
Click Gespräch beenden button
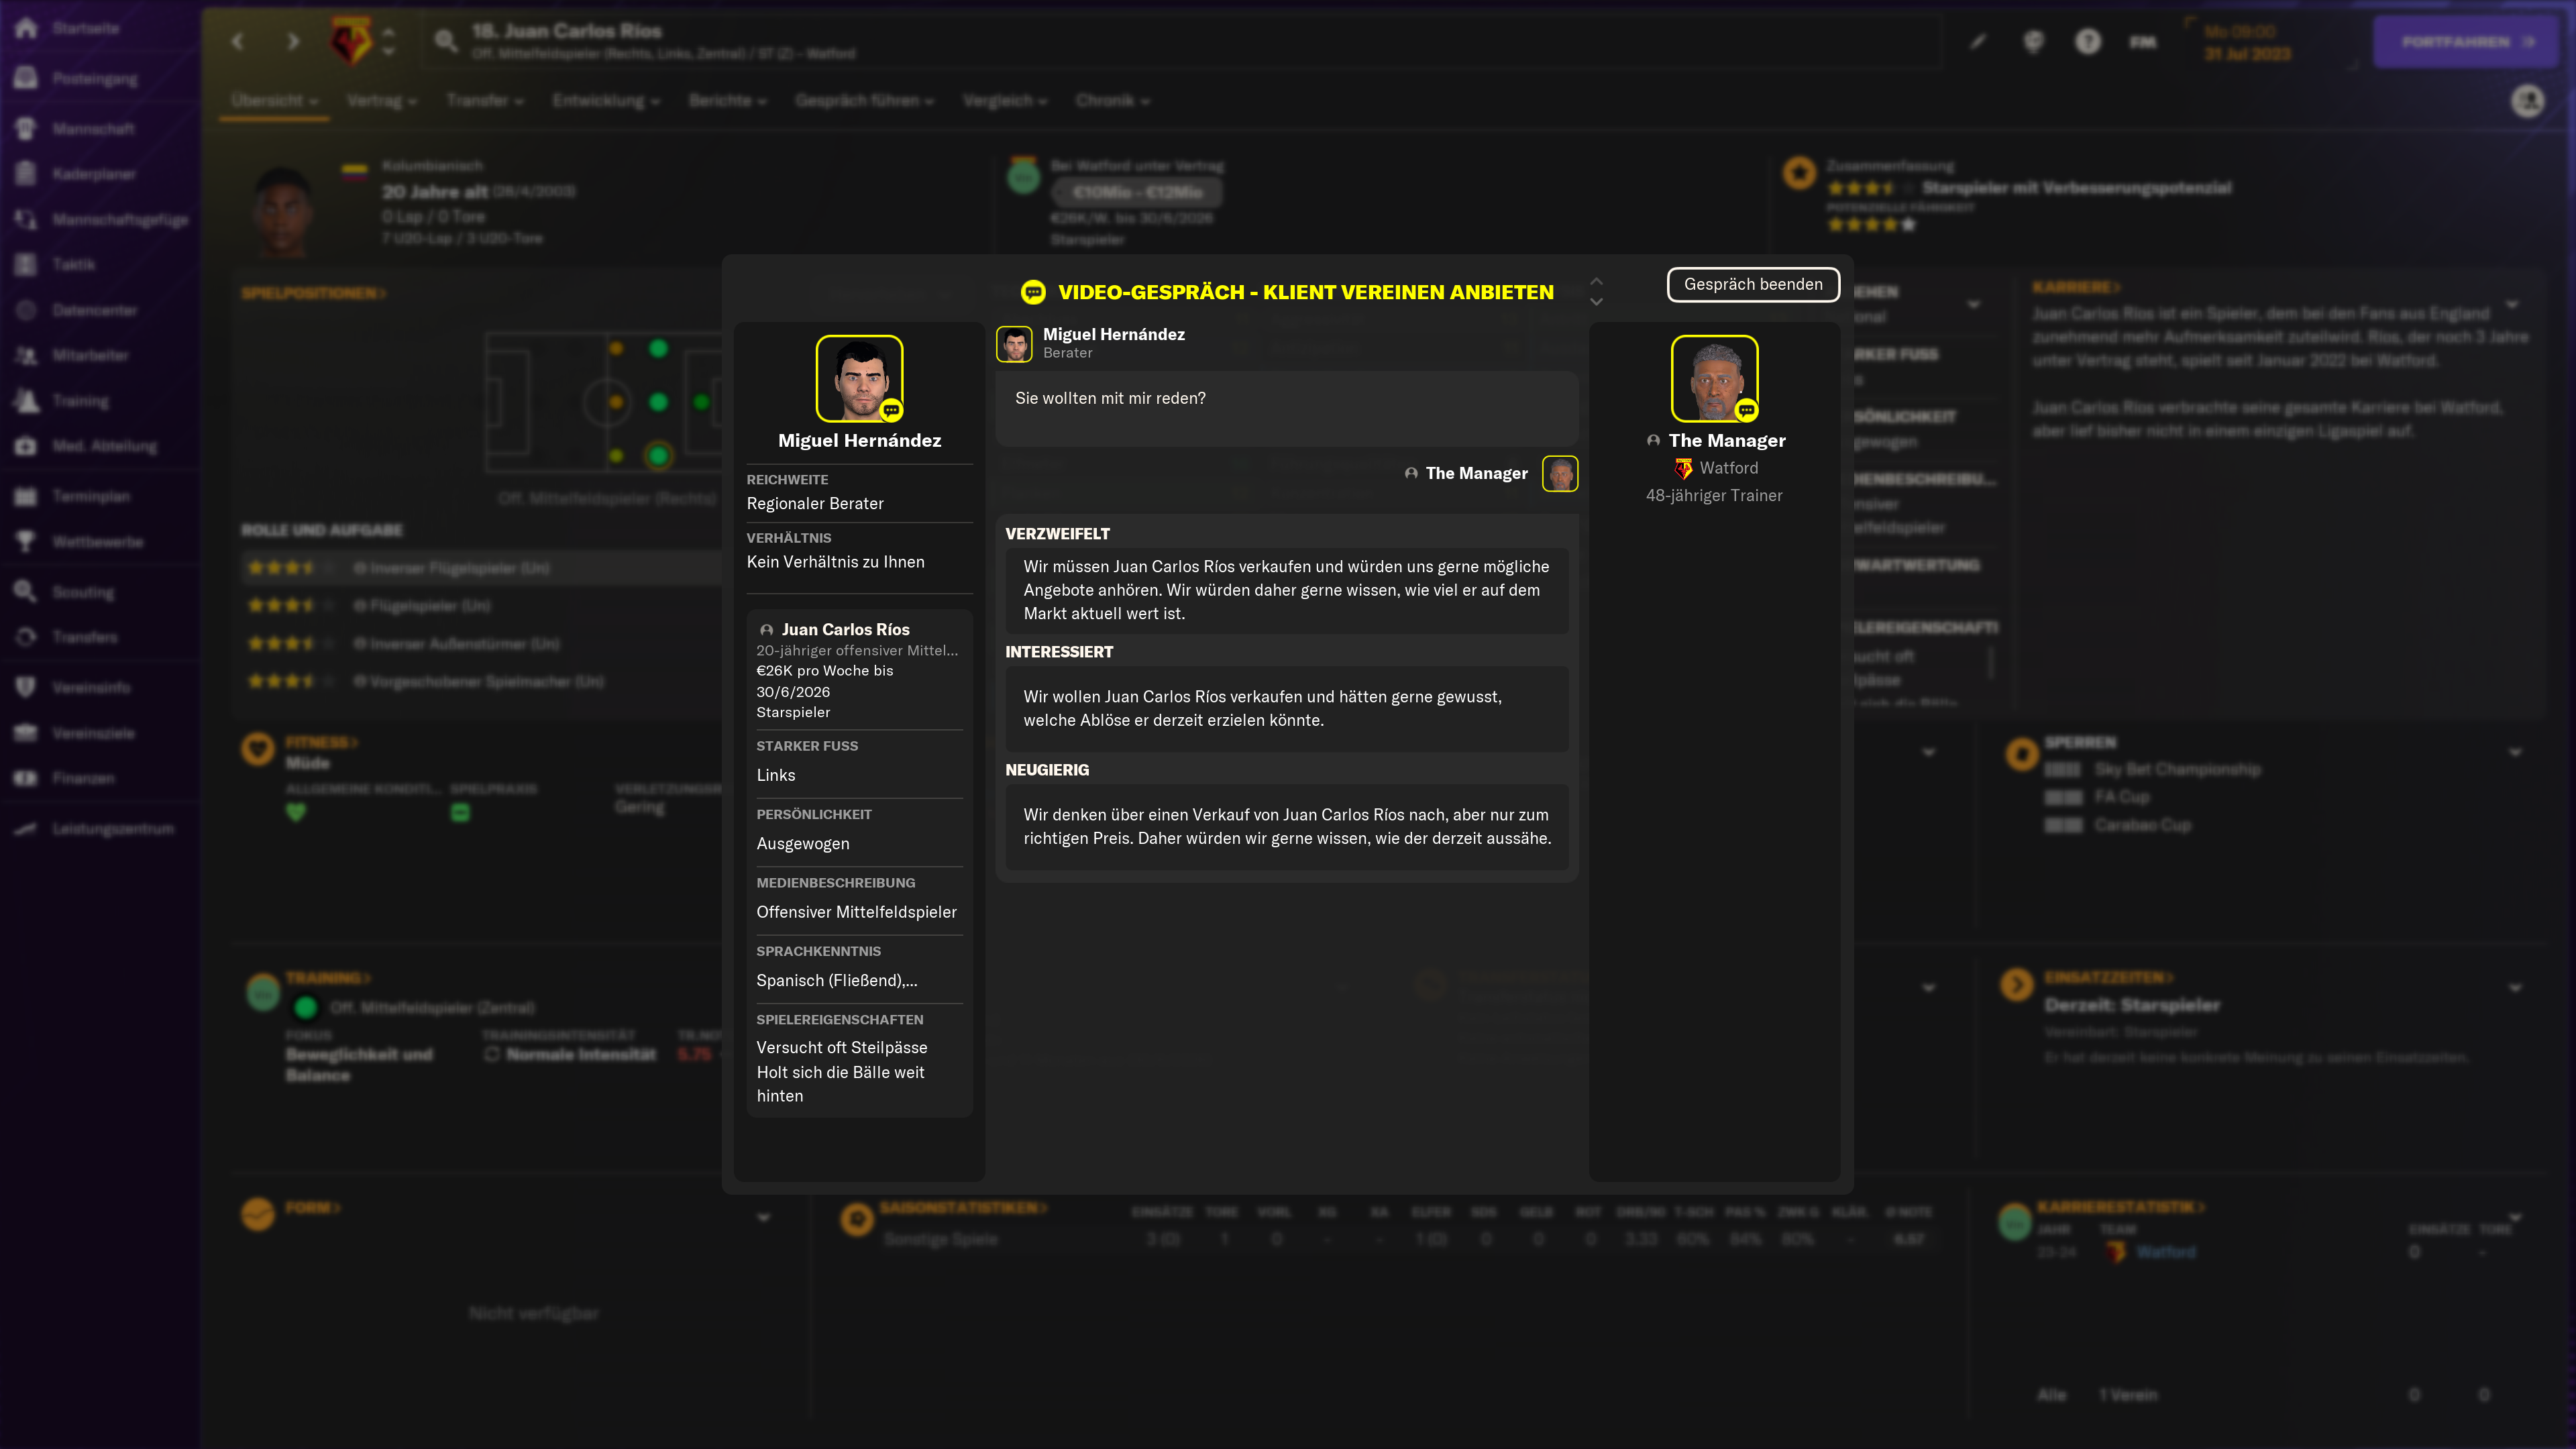[1753, 284]
